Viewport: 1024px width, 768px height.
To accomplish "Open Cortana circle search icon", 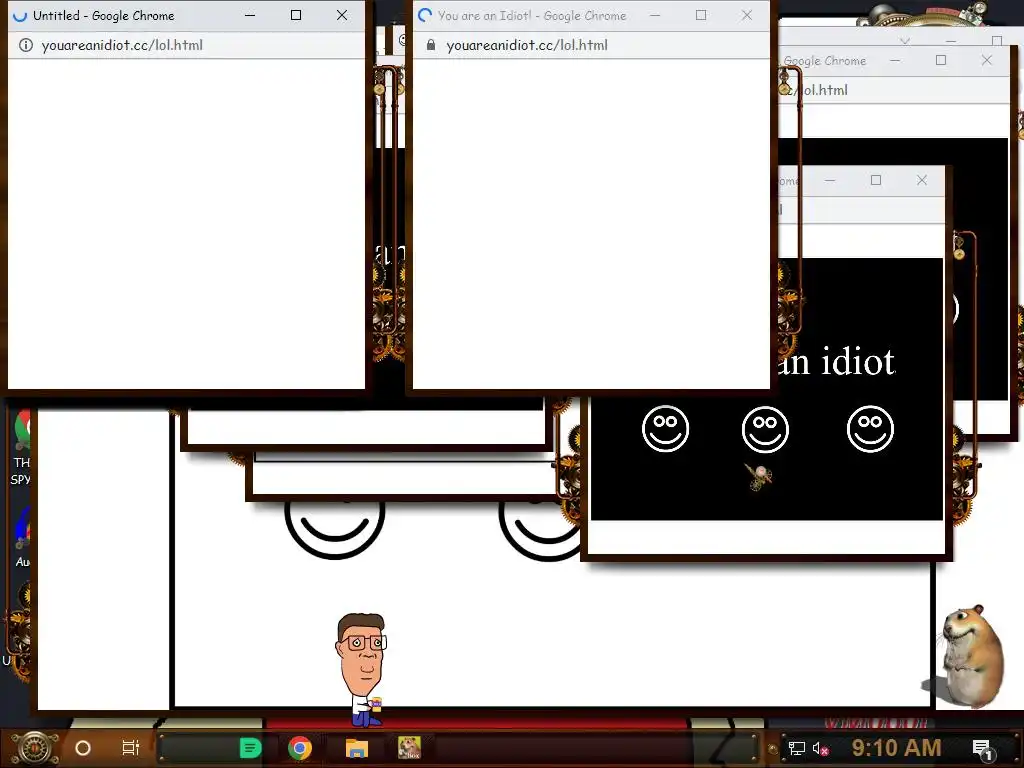I will click(83, 748).
